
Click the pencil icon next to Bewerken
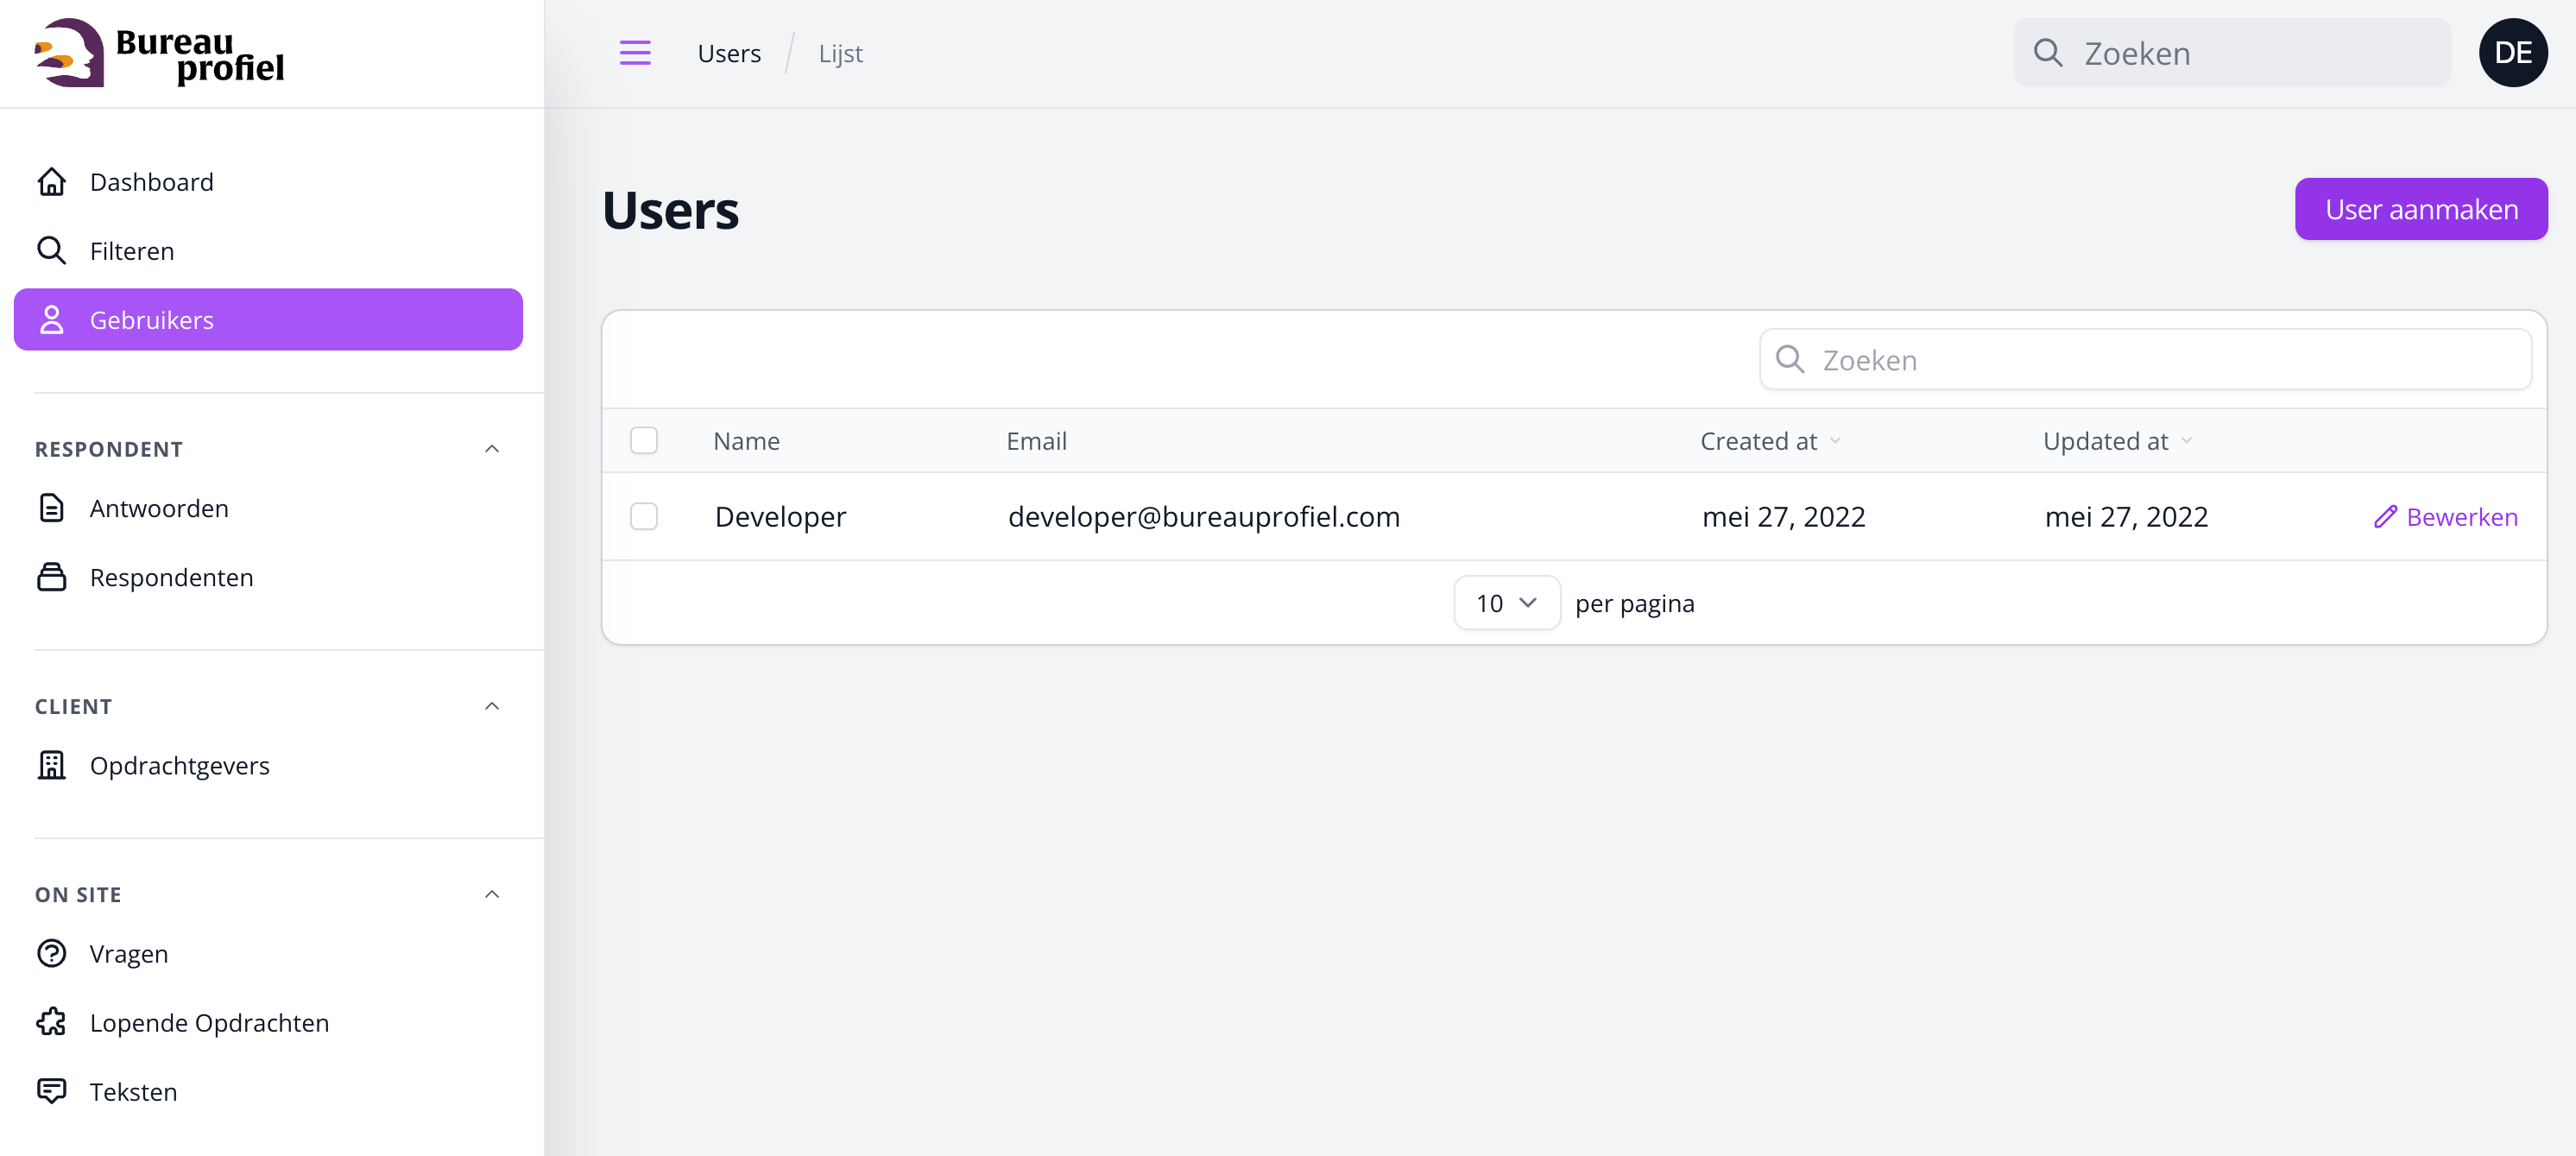[x=2385, y=517]
